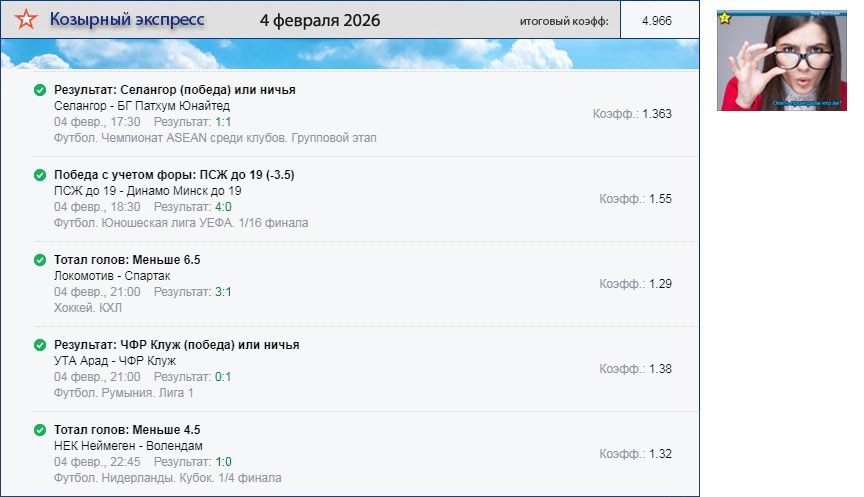This screenshot has height=497, width=864.
Task: Click the 4:0 result score
Action: coord(223,207)
